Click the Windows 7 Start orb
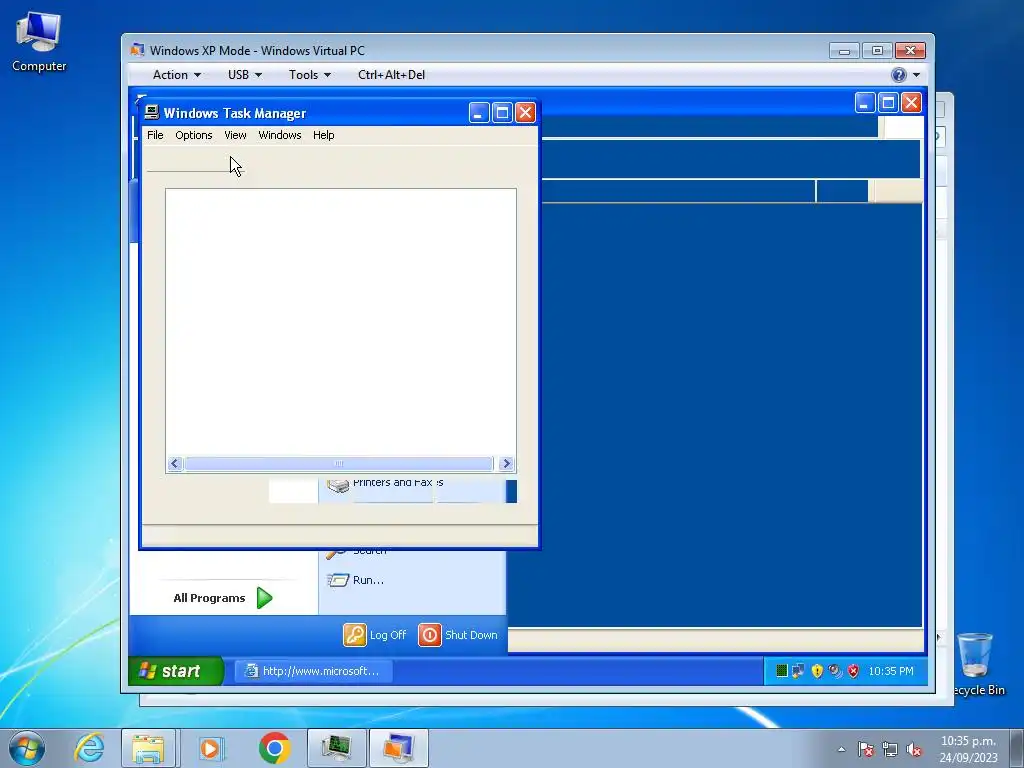 pyautogui.click(x=26, y=748)
